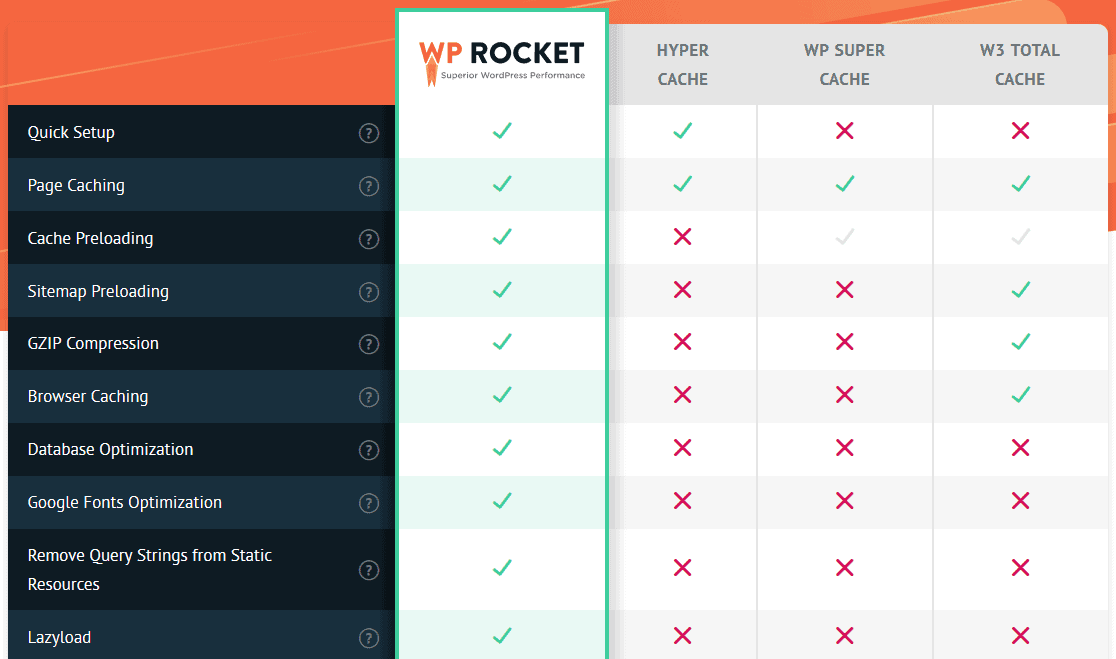Click the Superior WordPress Performance tagline
Viewport: 1116px width, 659px height.
pyautogui.click(x=512, y=75)
